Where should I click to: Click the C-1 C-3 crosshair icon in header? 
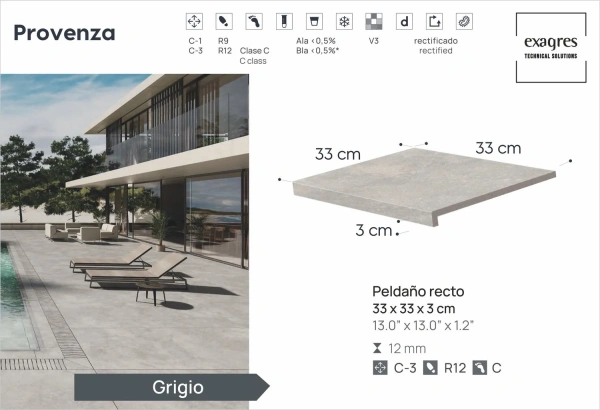[x=196, y=21]
